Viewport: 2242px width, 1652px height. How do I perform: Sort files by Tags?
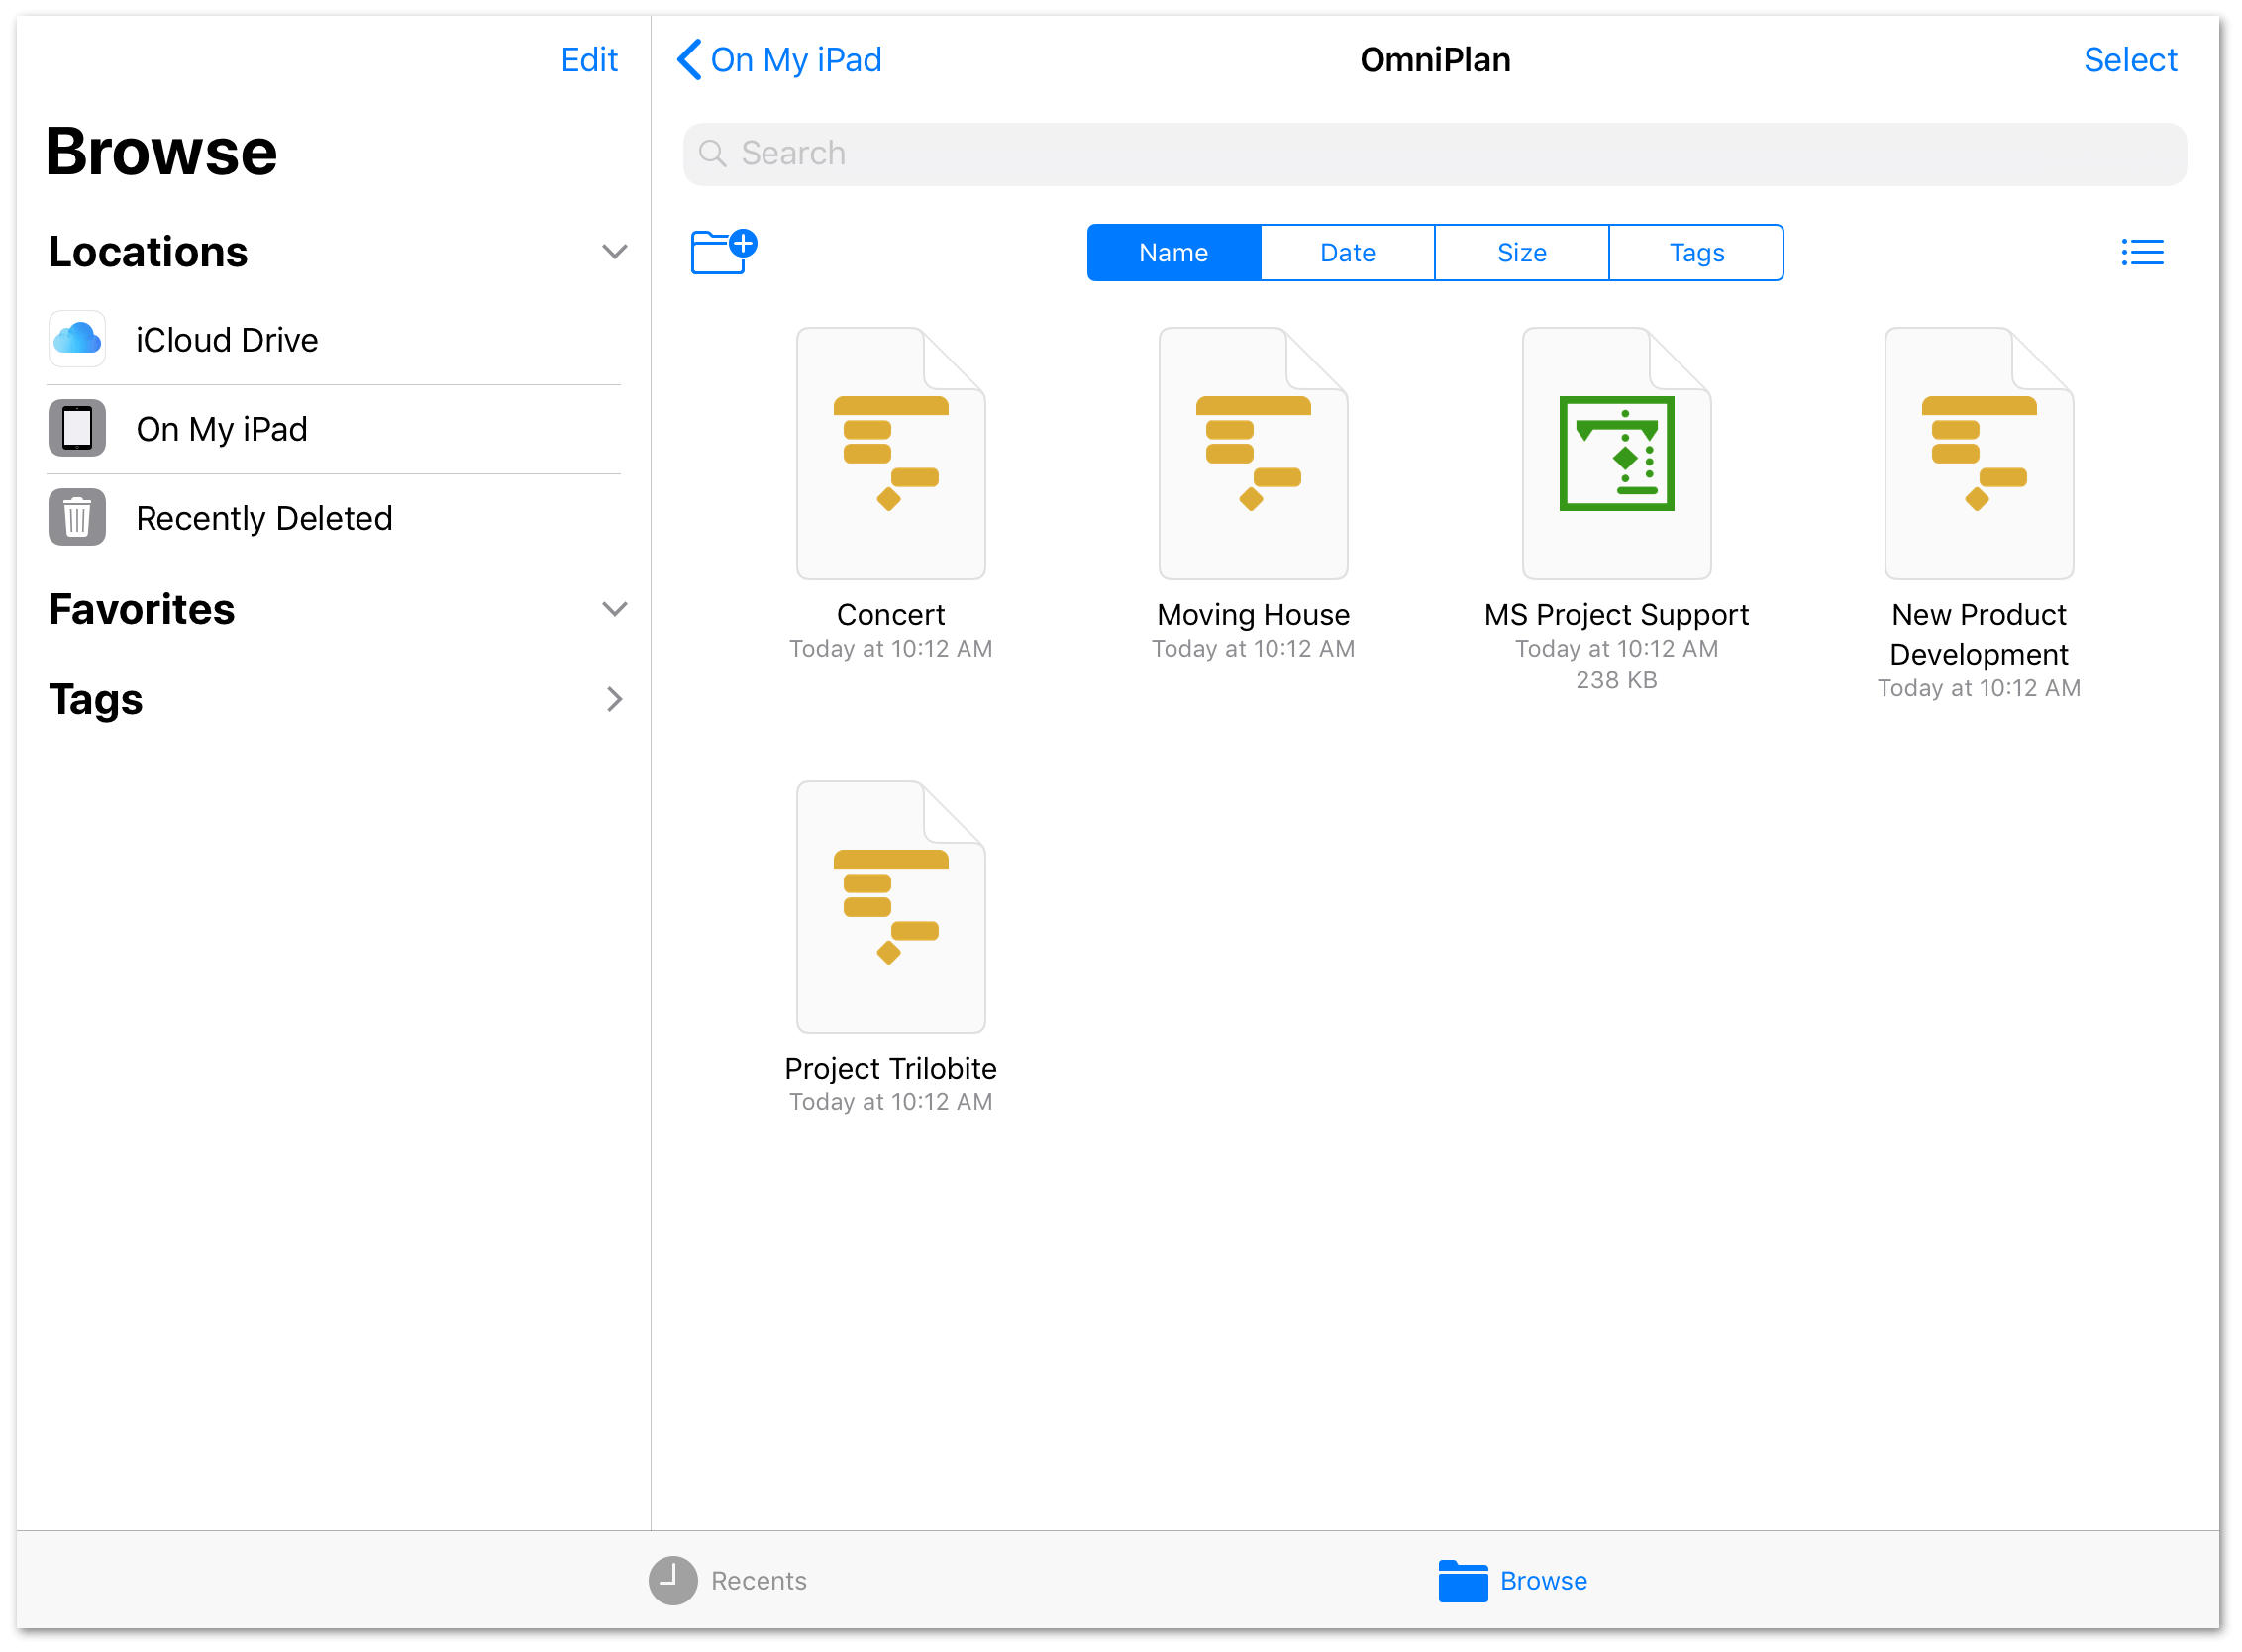[x=1696, y=252]
